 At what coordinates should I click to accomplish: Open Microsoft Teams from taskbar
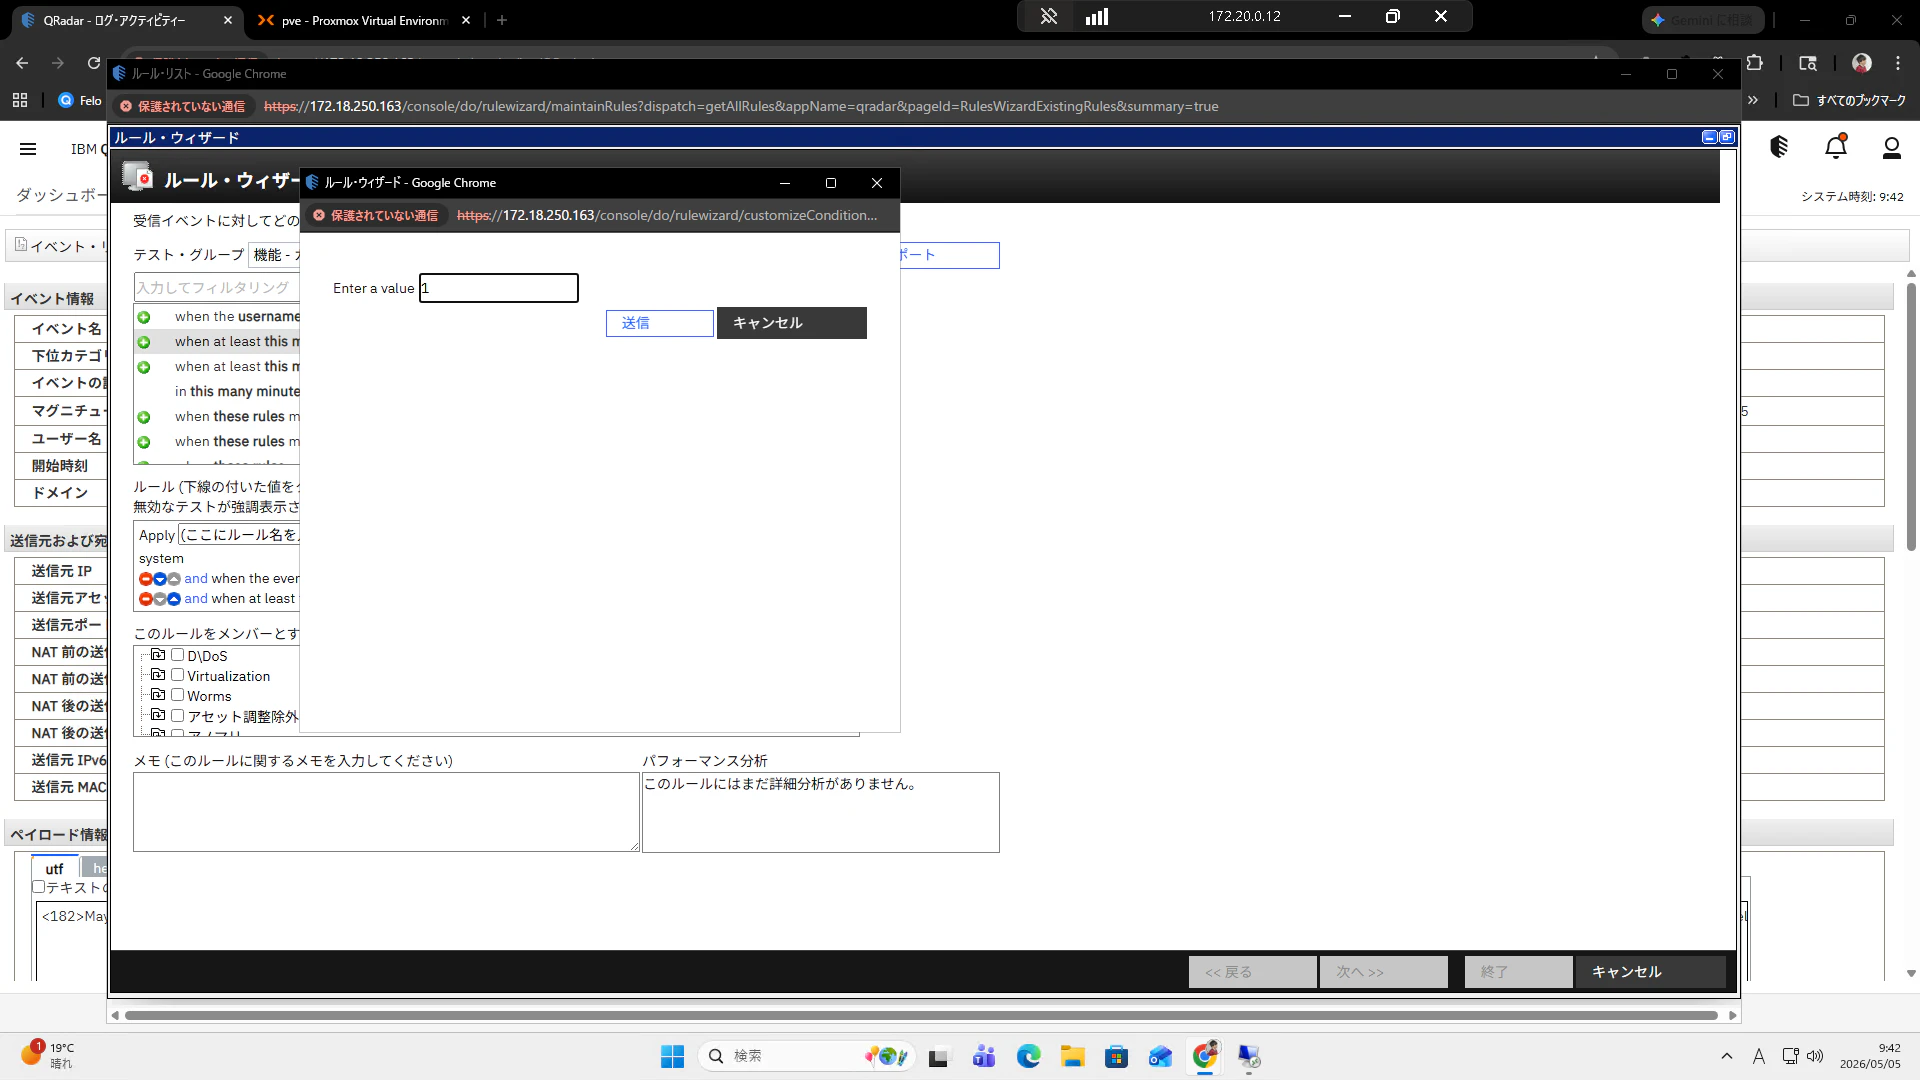[984, 1056]
